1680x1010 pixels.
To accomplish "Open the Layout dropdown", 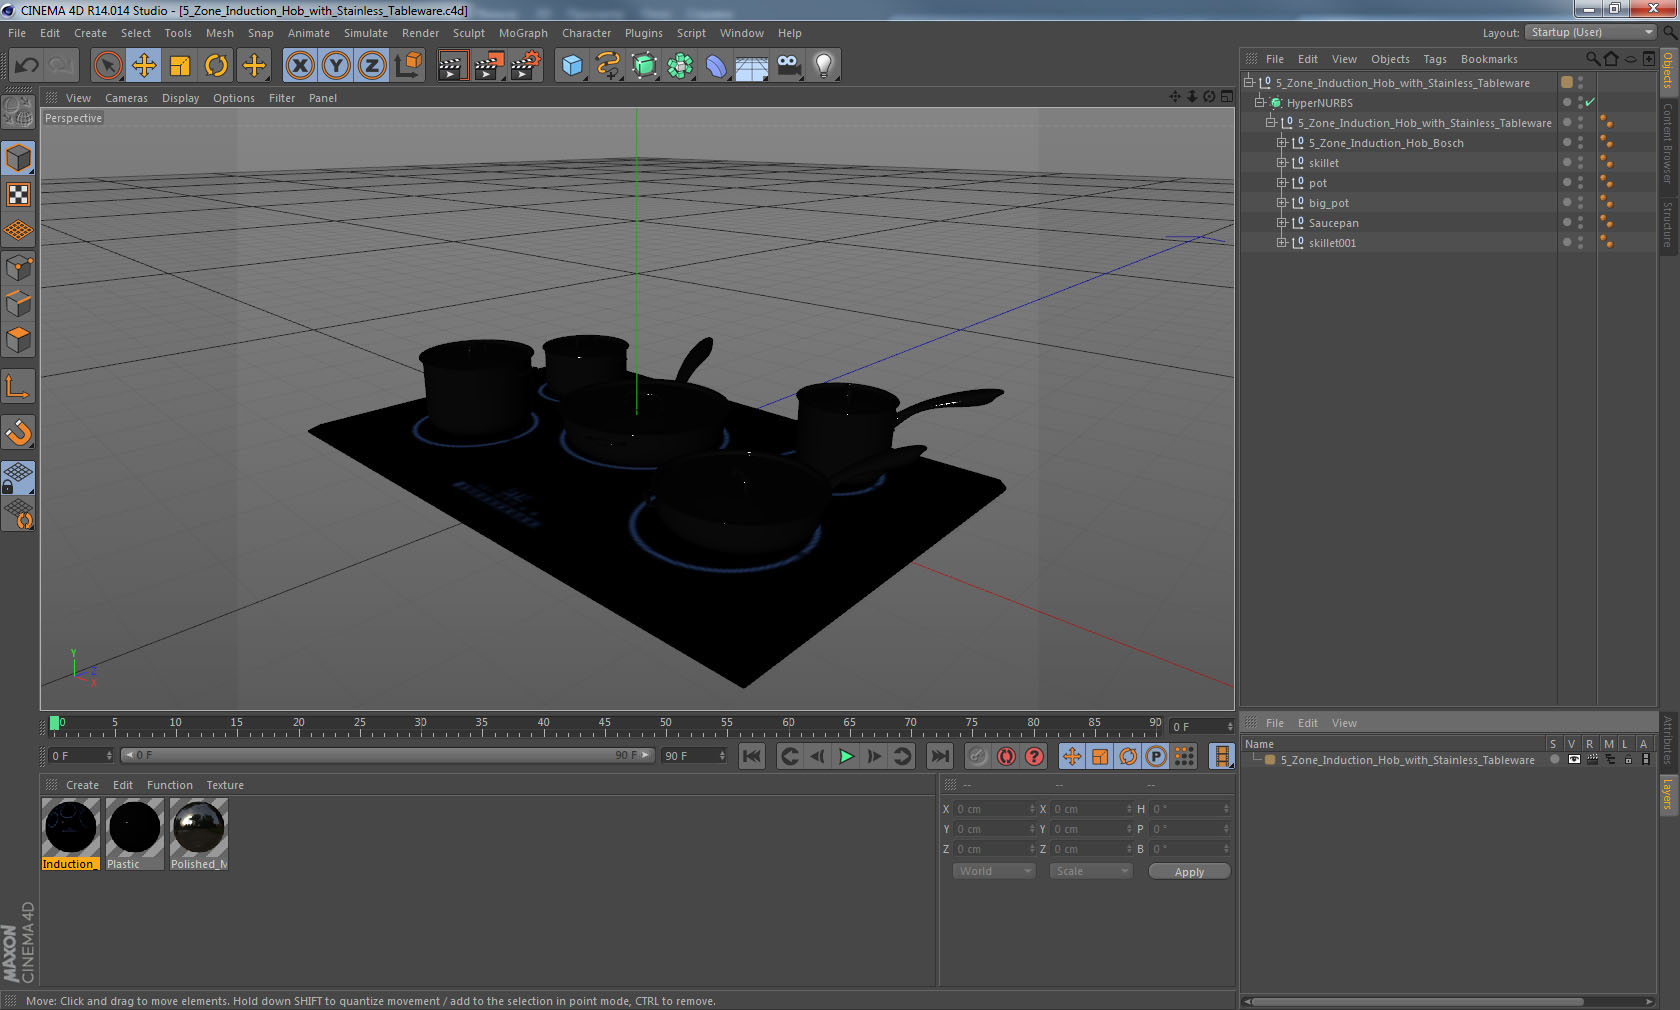I will point(1592,32).
